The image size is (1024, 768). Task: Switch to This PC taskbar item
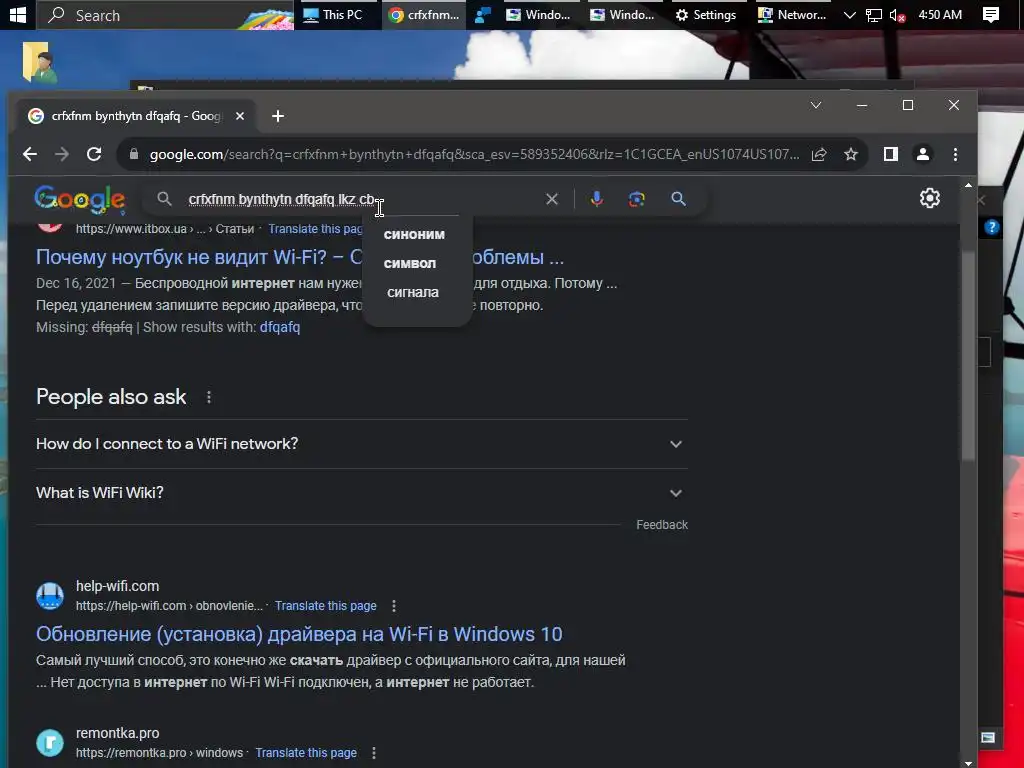click(x=333, y=14)
